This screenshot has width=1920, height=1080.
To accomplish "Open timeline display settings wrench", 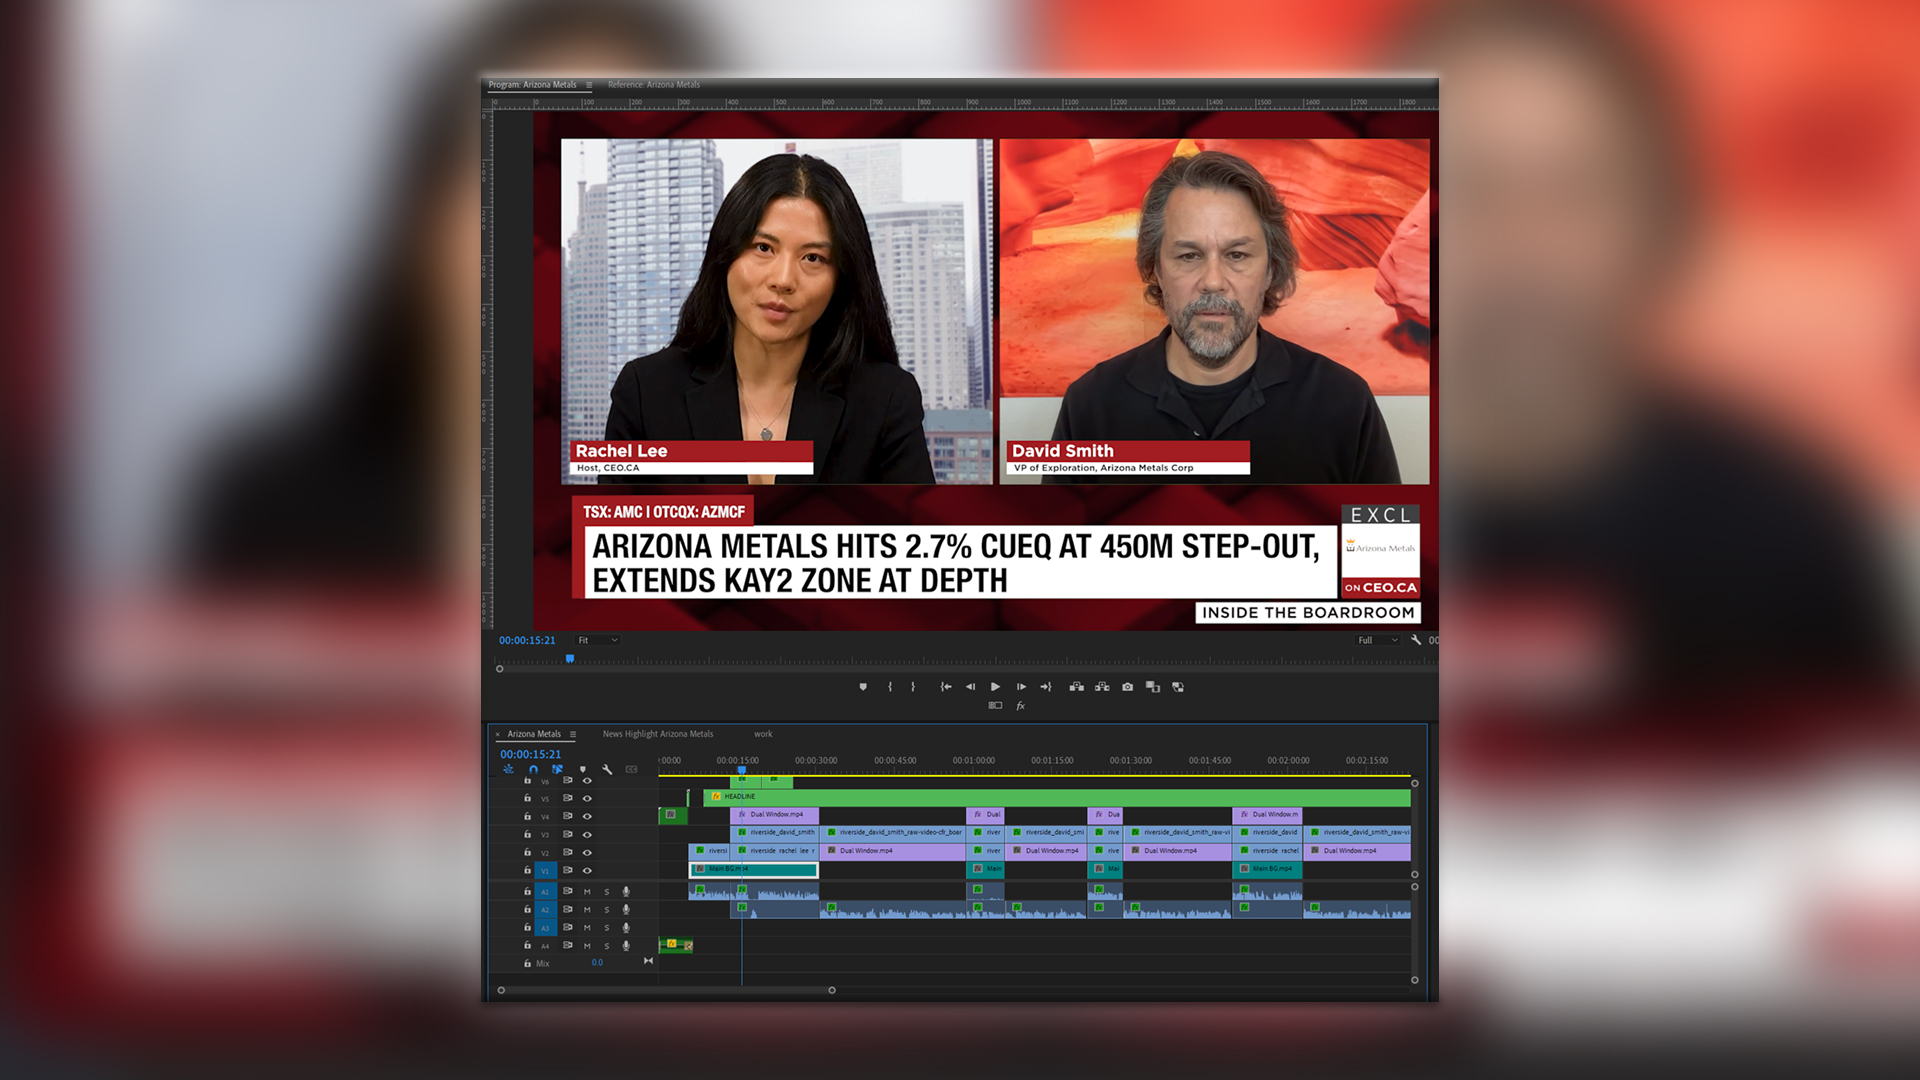I will pyautogui.click(x=607, y=770).
